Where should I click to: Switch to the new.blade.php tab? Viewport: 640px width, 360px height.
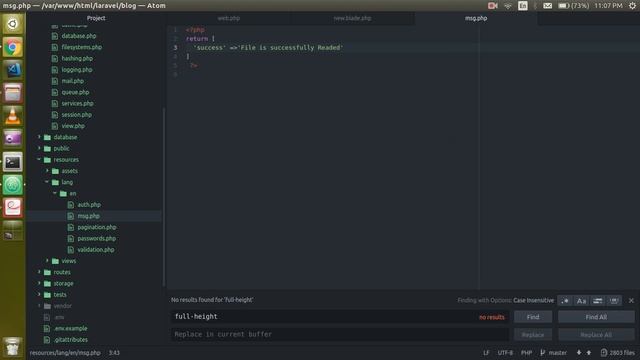[352, 18]
